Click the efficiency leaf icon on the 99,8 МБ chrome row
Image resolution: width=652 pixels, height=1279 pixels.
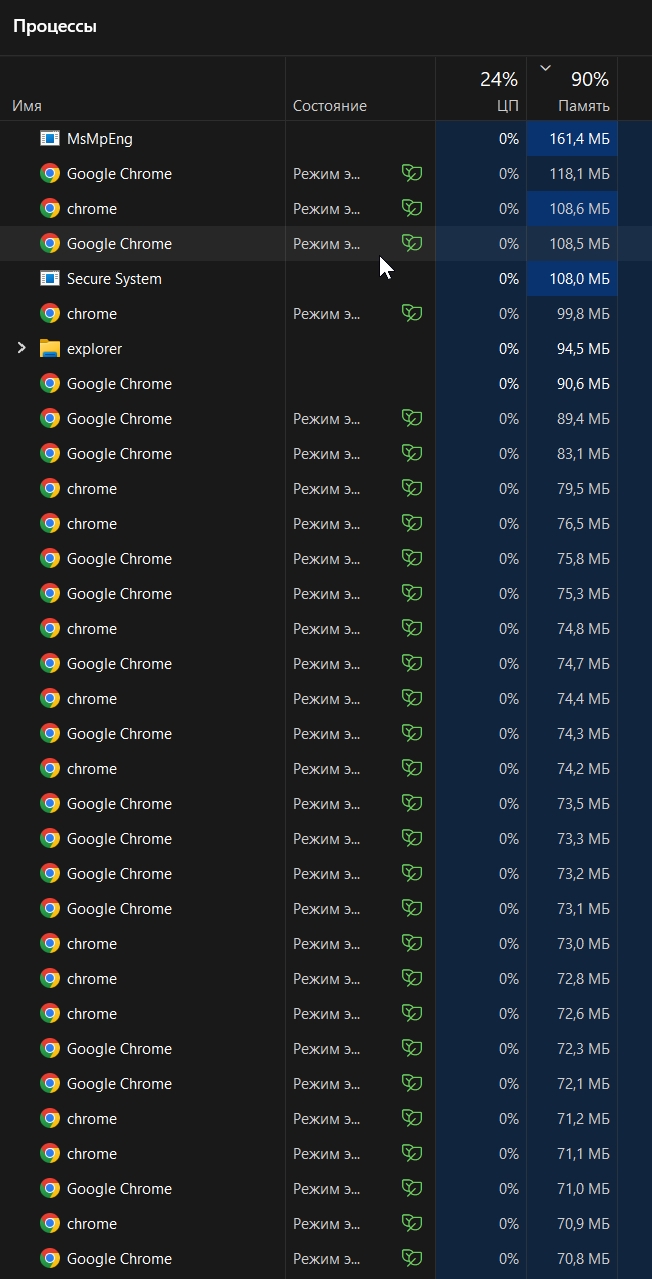[411, 313]
